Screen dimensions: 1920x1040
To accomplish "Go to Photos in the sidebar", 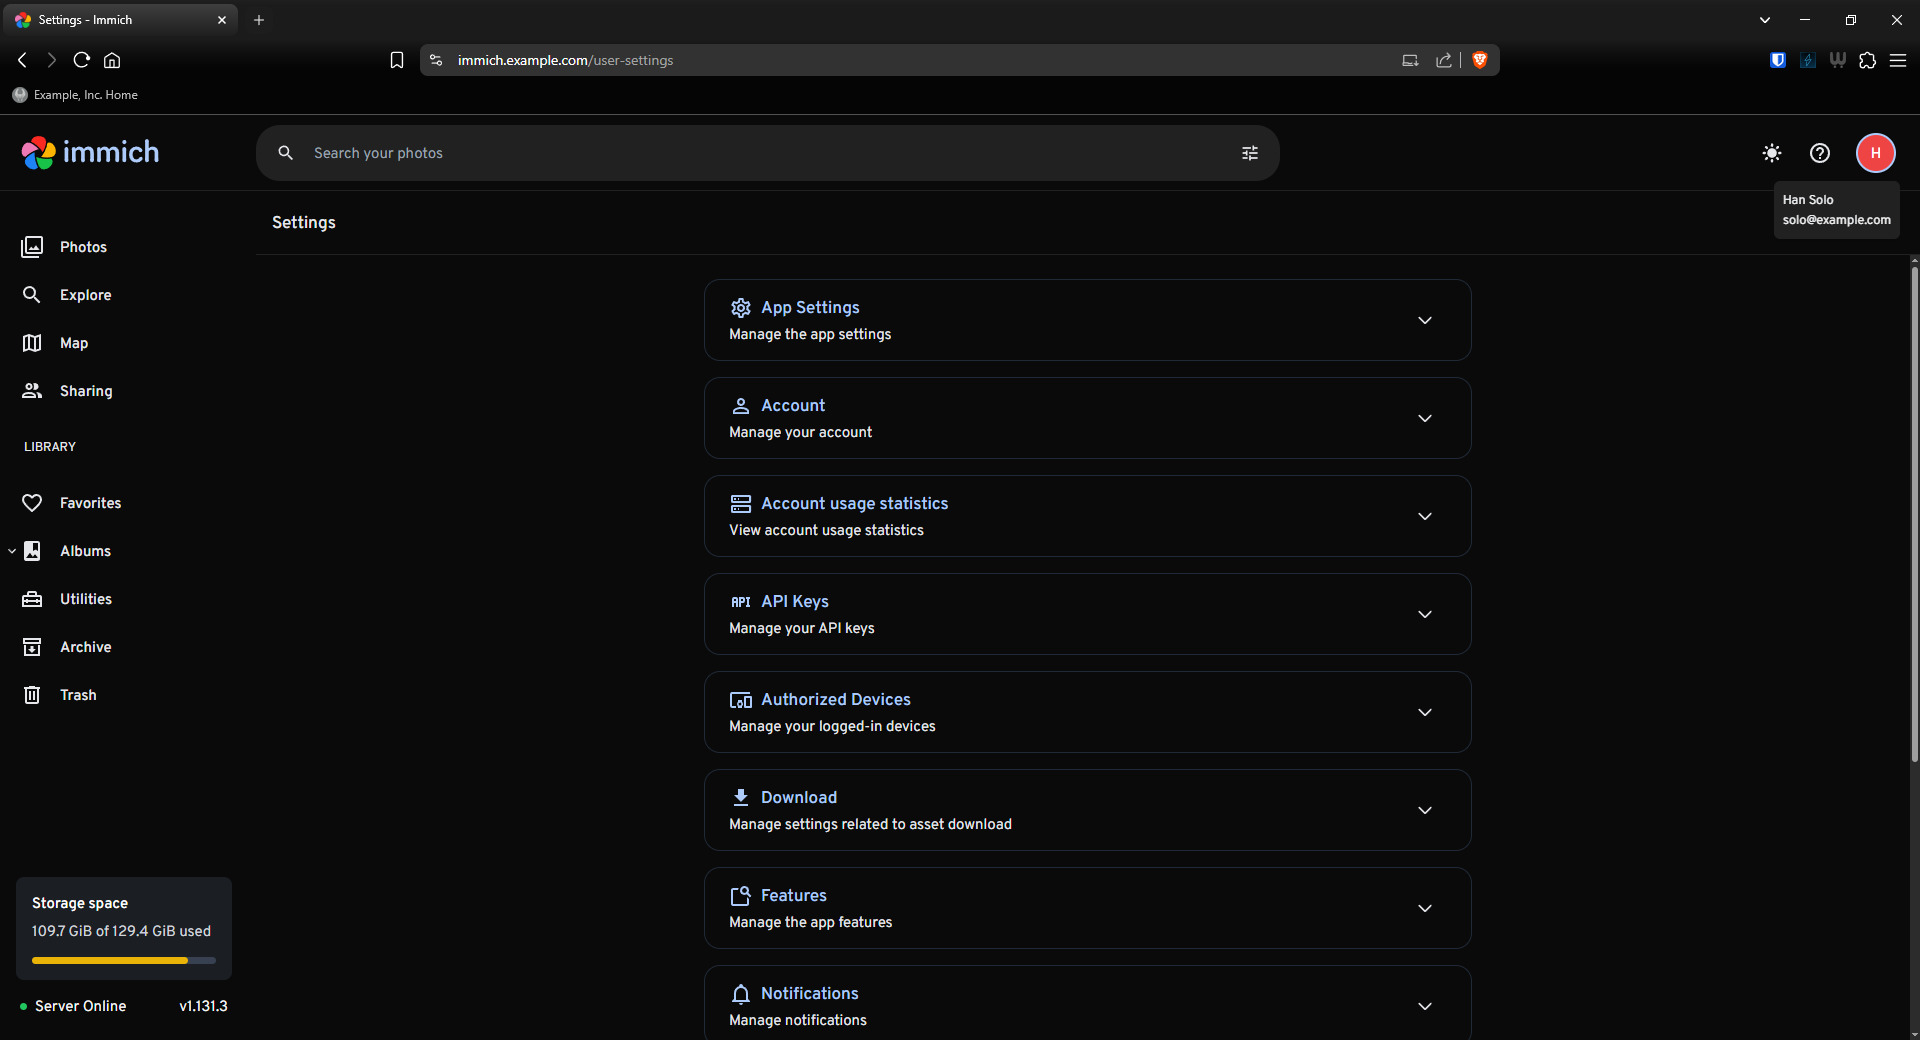I will click(83, 247).
